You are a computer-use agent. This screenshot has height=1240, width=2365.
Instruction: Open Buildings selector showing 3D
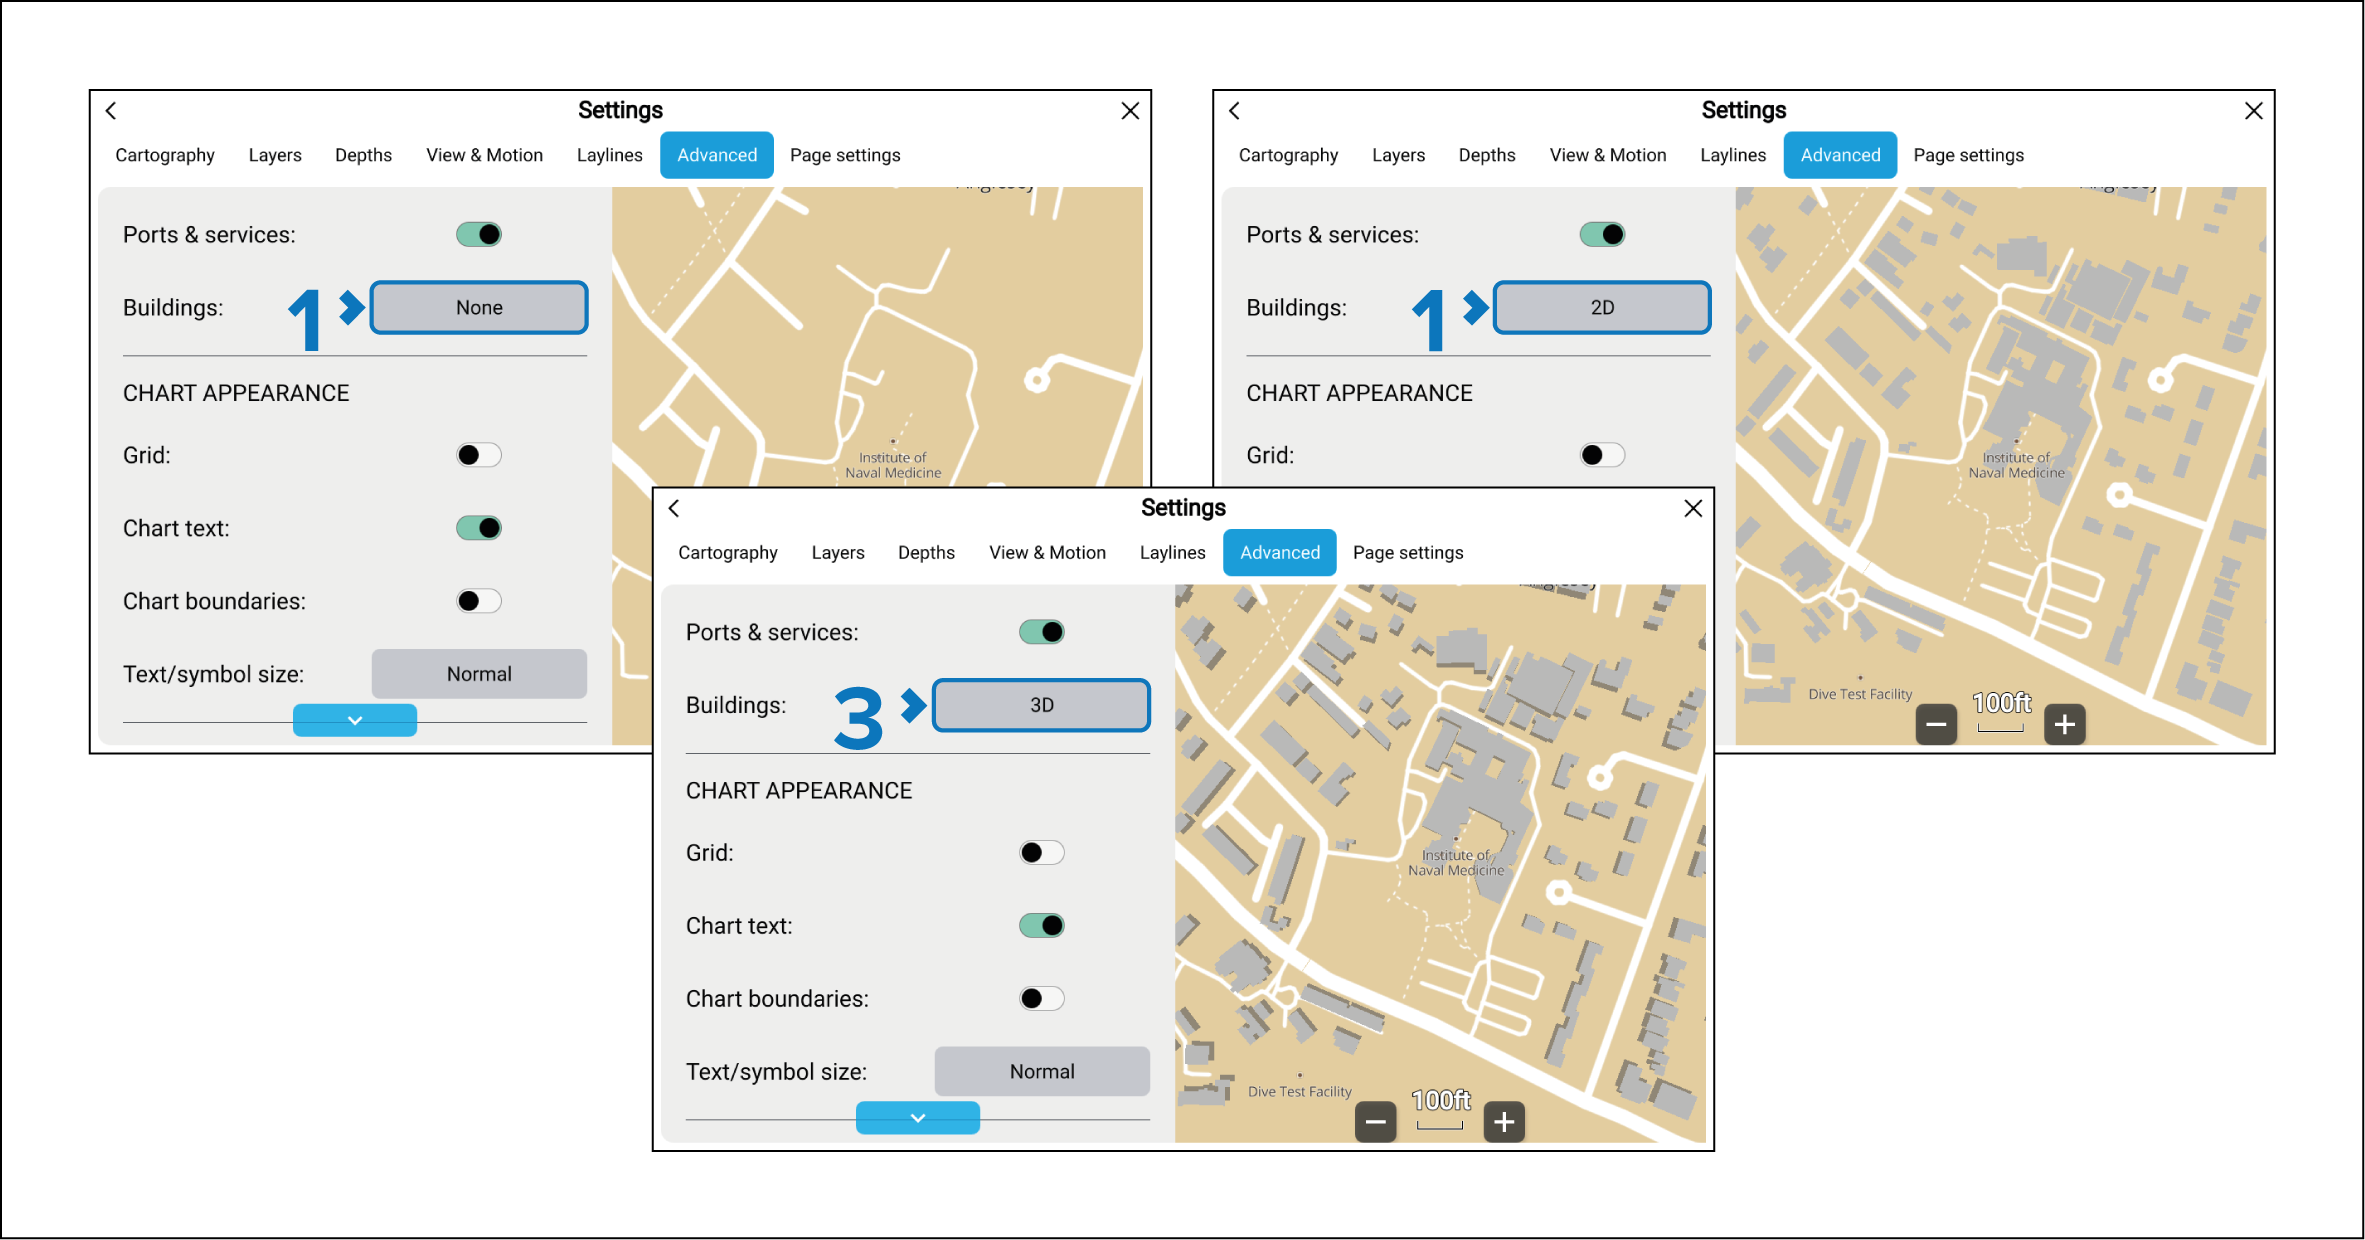tap(1041, 705)
